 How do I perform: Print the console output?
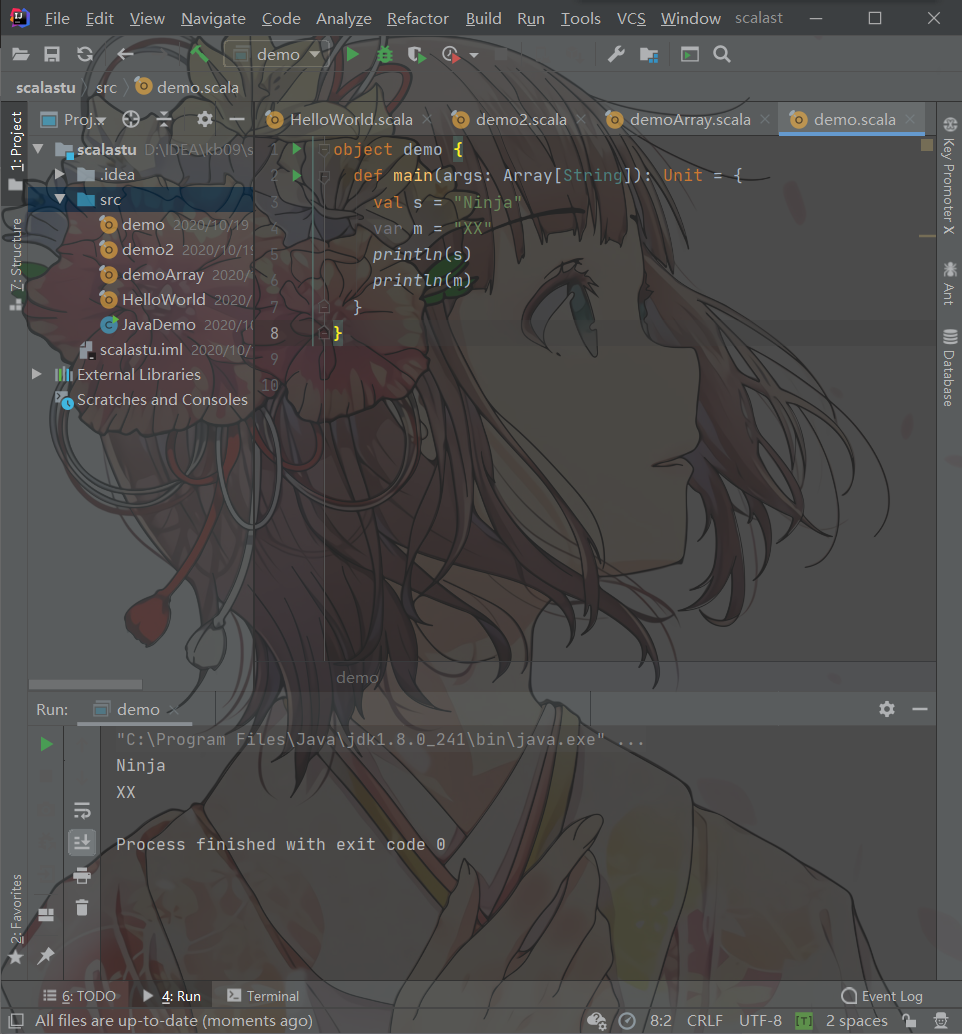(82, 875)
